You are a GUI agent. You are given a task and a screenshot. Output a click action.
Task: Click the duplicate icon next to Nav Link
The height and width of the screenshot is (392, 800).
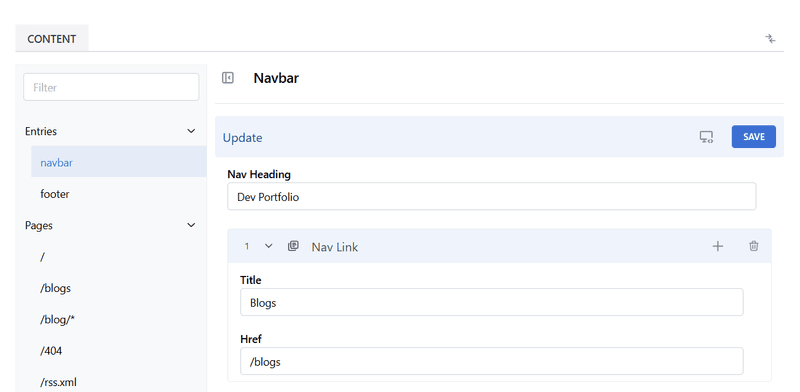click(293, 246)
